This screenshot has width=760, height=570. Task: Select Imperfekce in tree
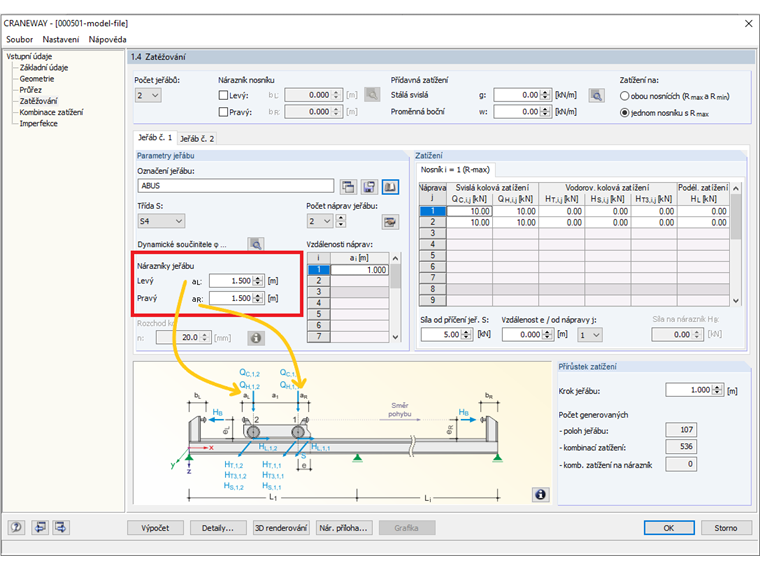39,124
